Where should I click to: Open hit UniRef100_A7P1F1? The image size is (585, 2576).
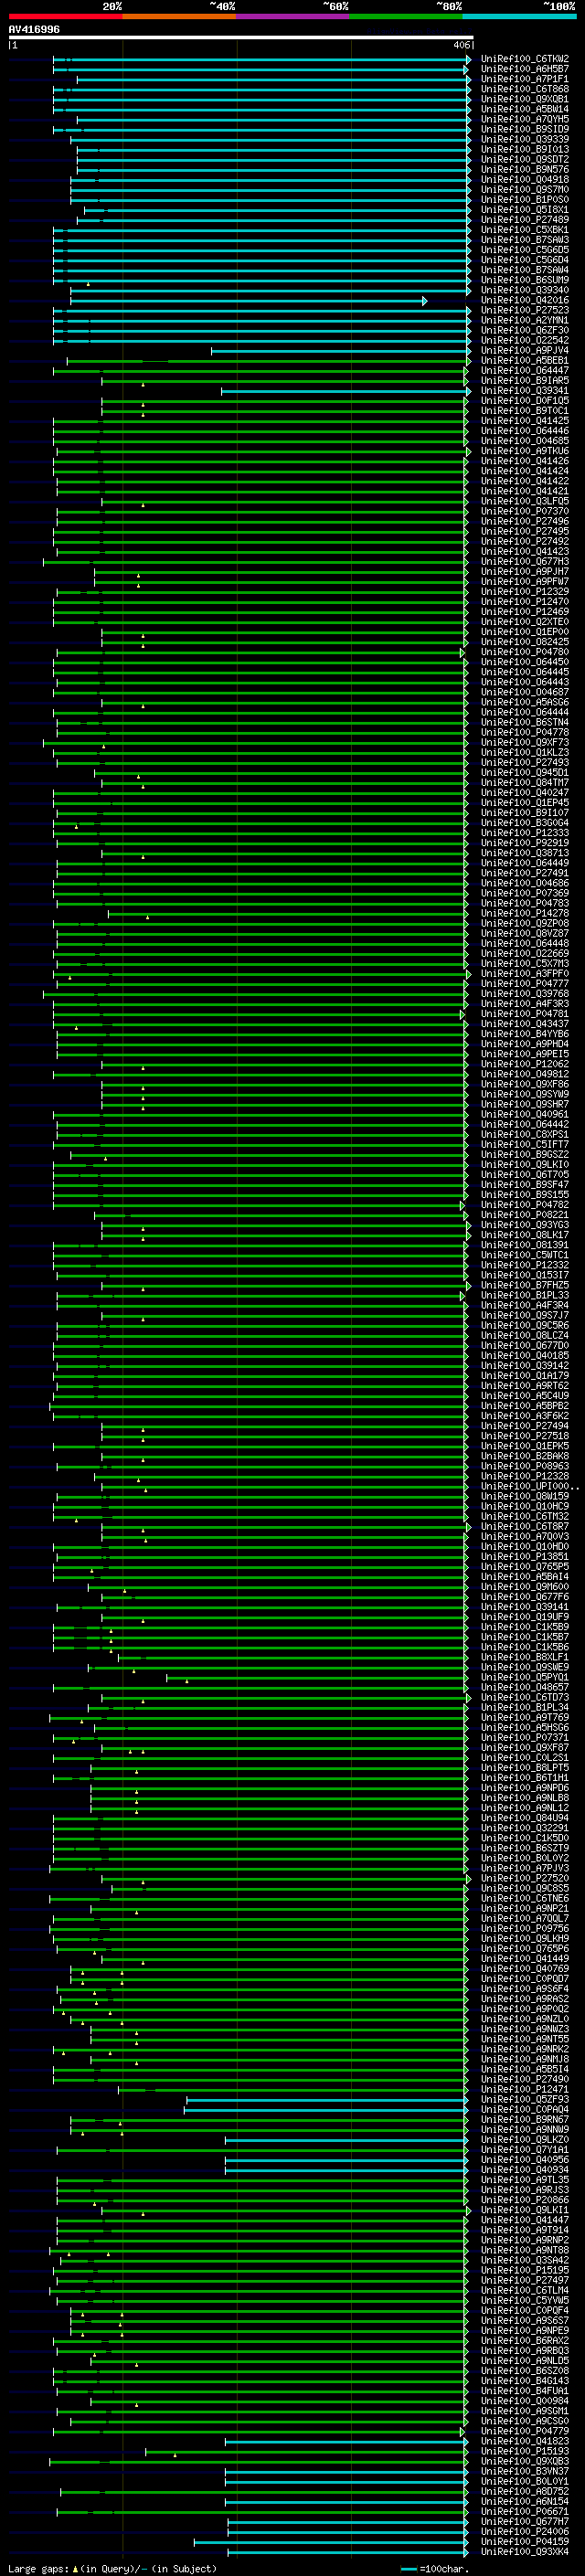(525, 79)
